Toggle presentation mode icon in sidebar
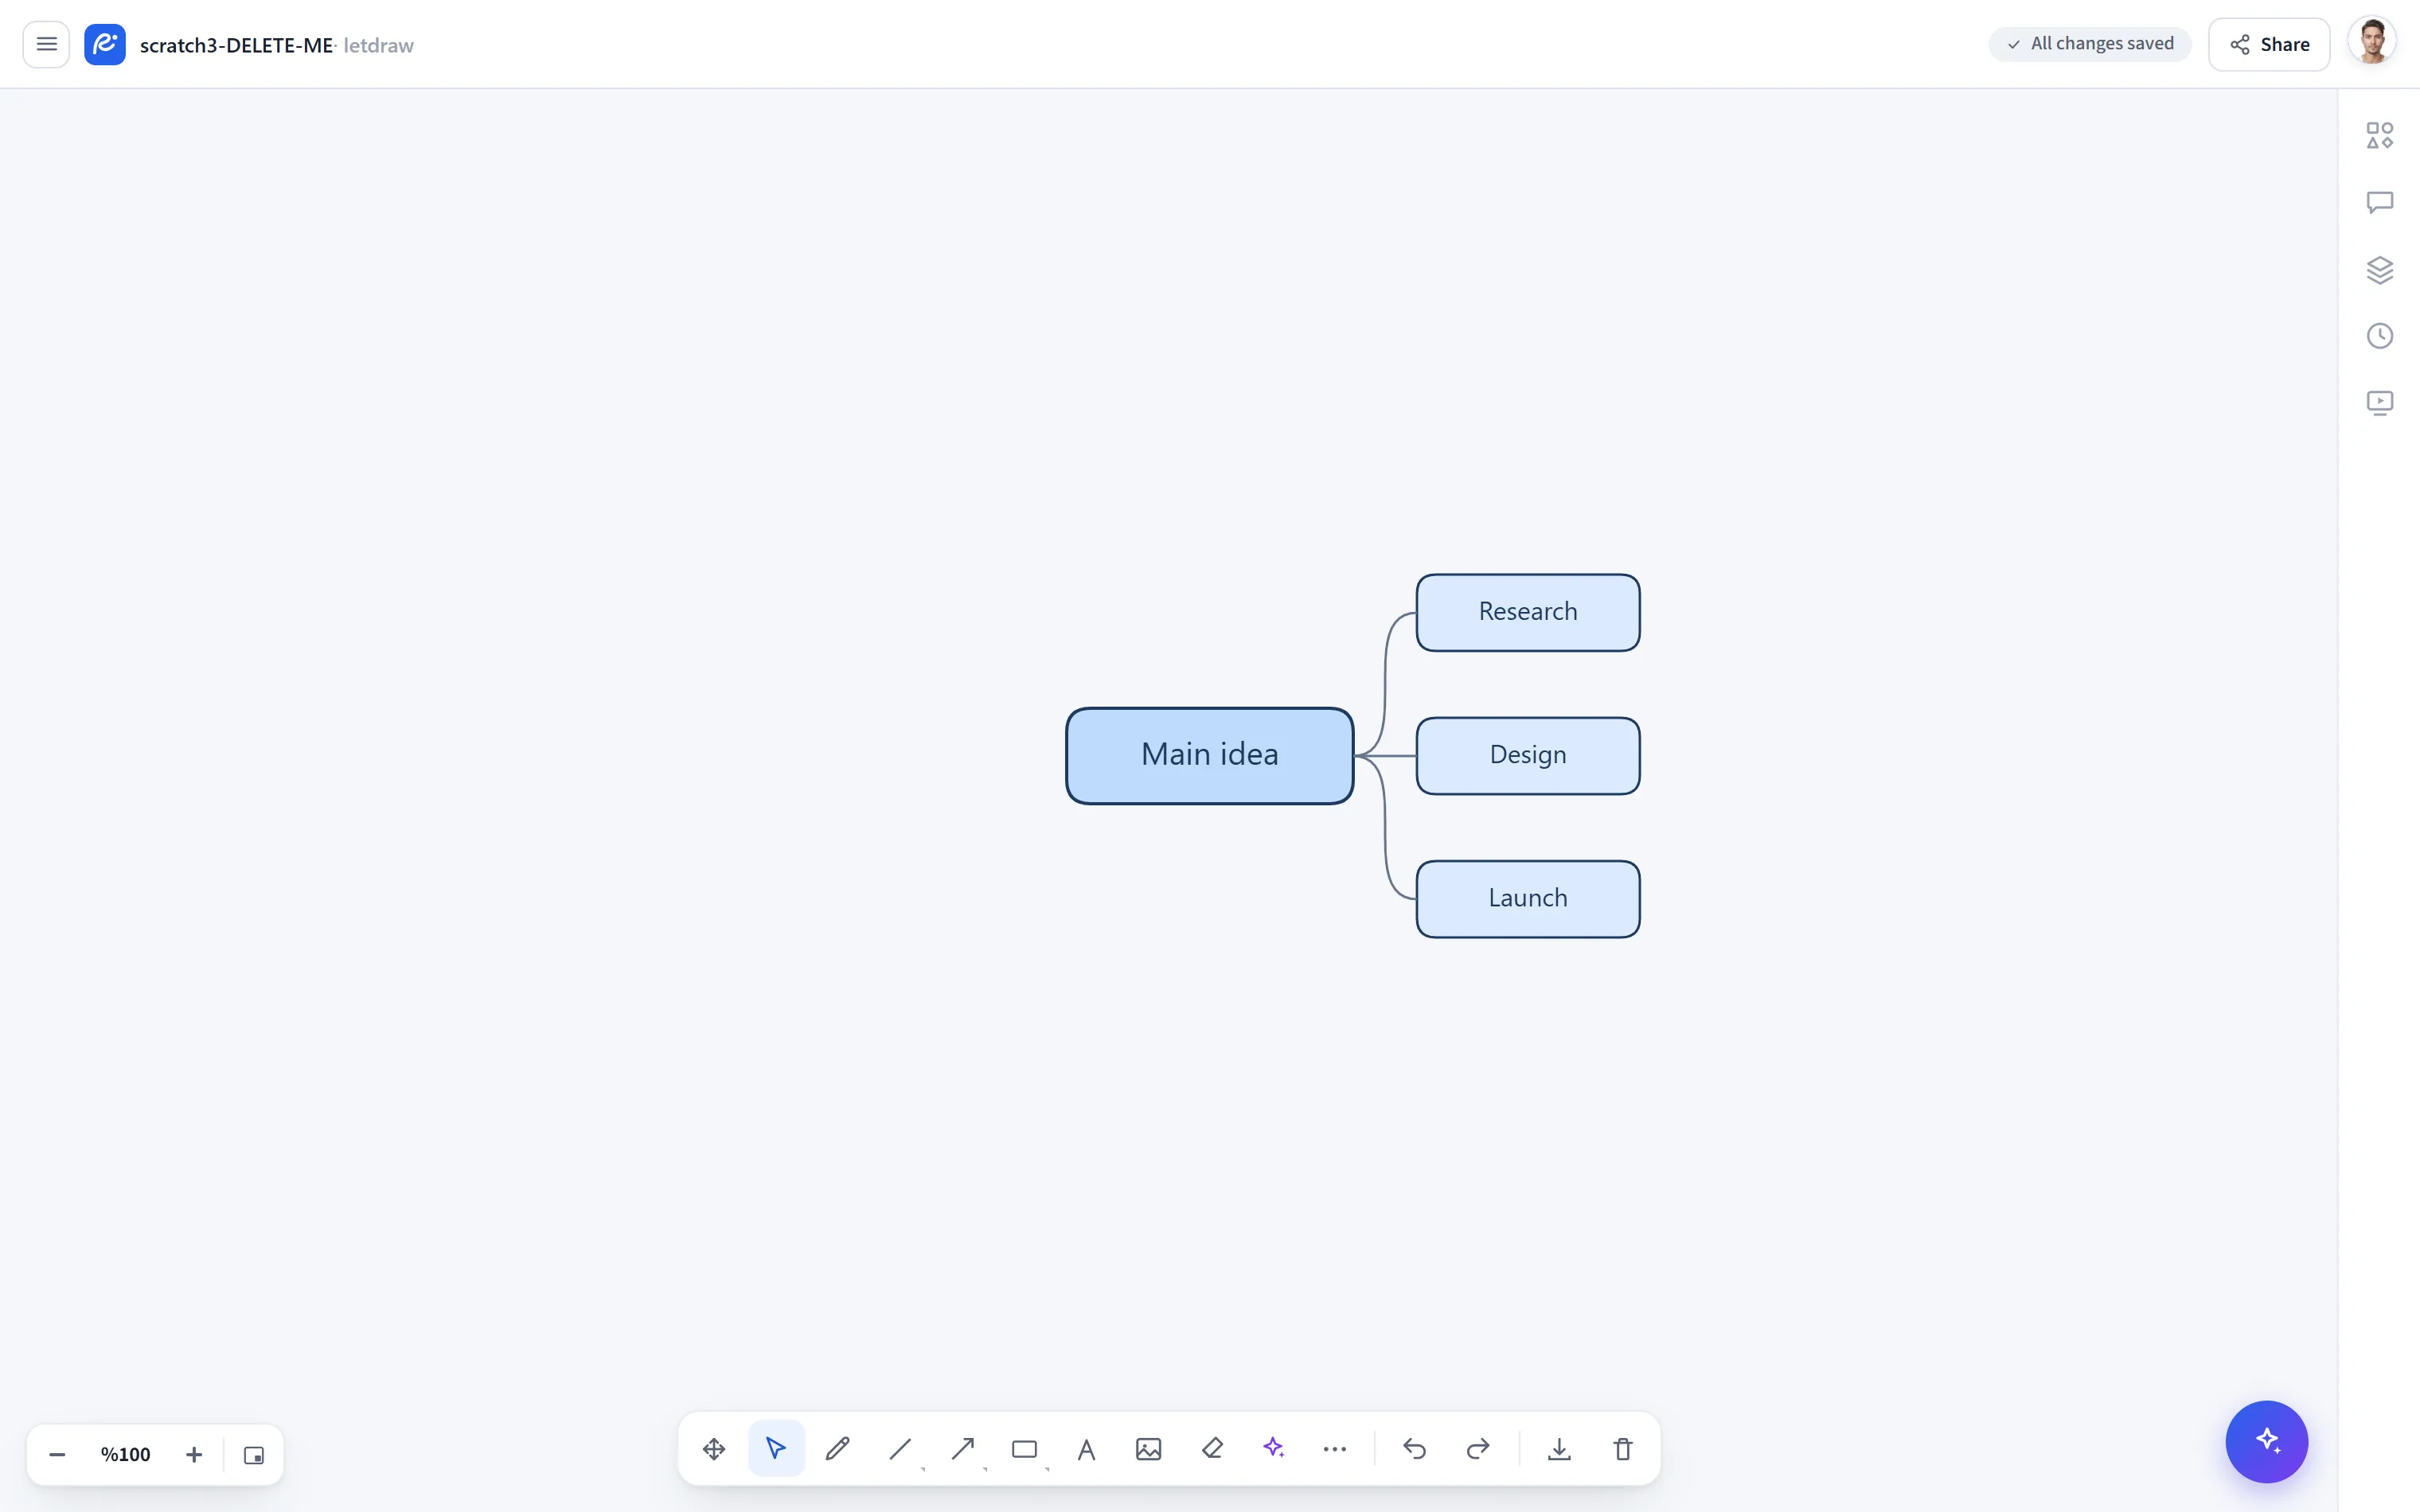2420x1512 pixels. click(x=2380, y=402)
